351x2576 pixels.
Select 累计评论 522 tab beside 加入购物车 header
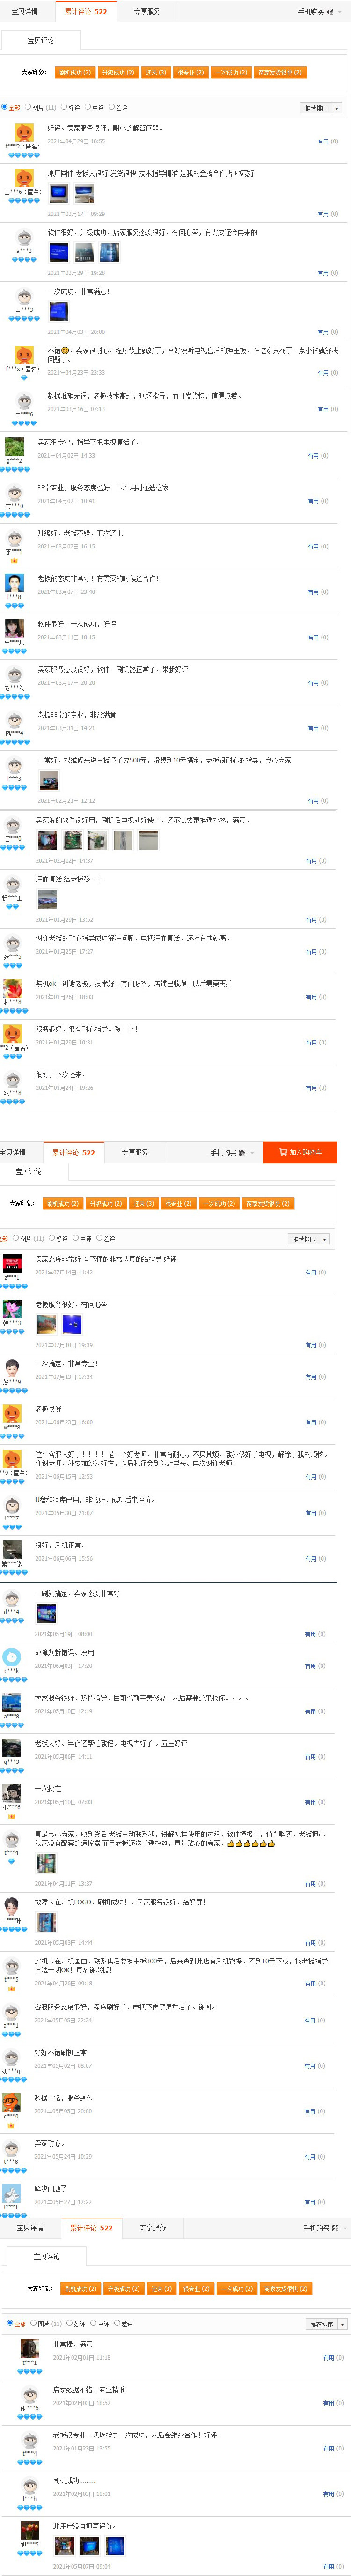point(74,1152)
